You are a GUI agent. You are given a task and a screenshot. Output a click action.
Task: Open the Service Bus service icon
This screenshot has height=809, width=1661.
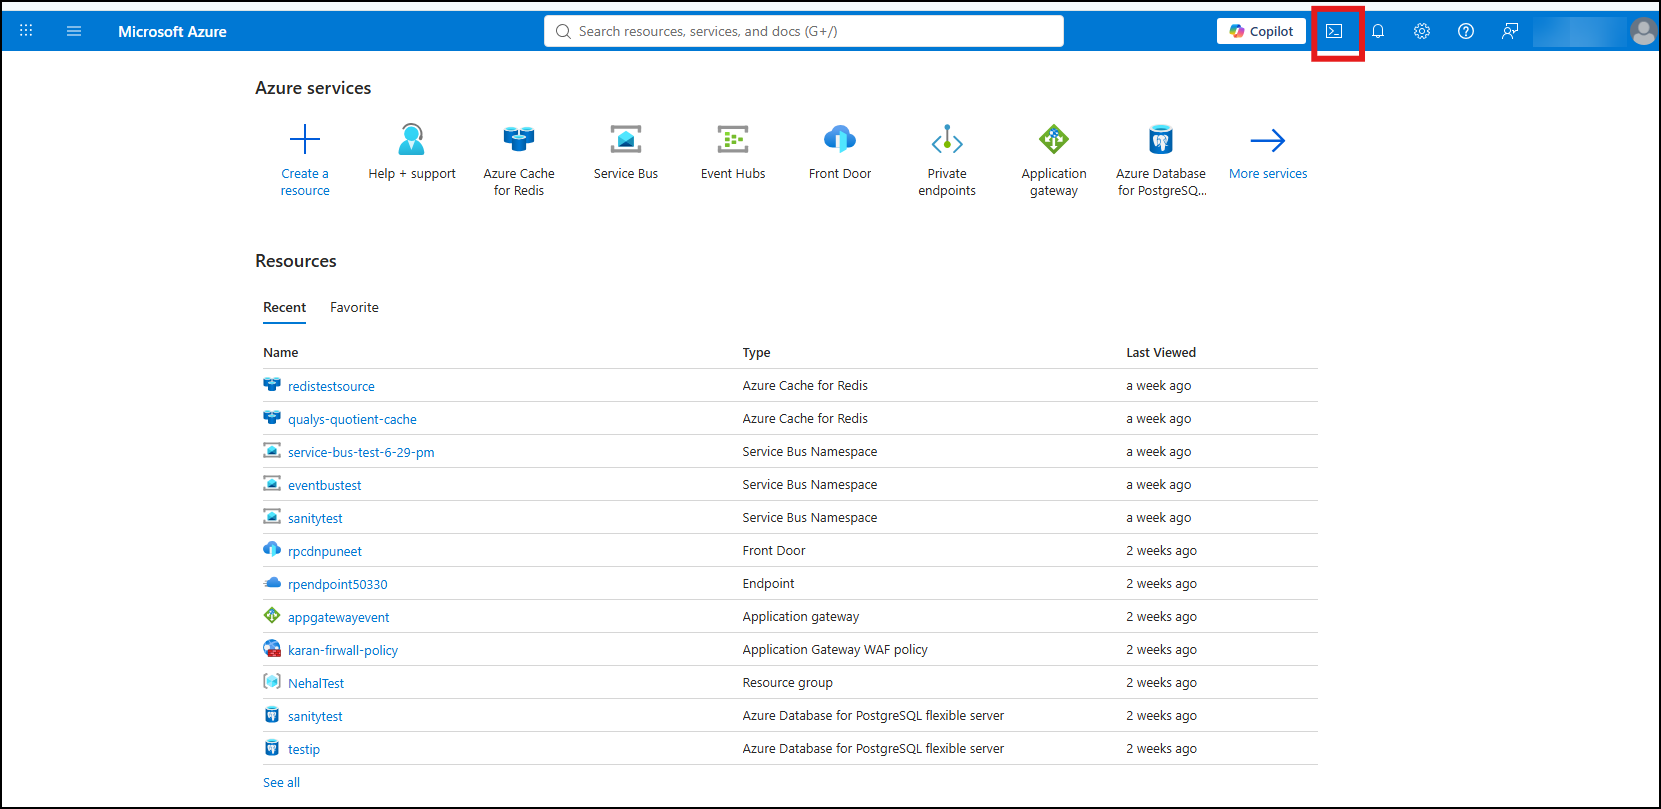[626, 139]
